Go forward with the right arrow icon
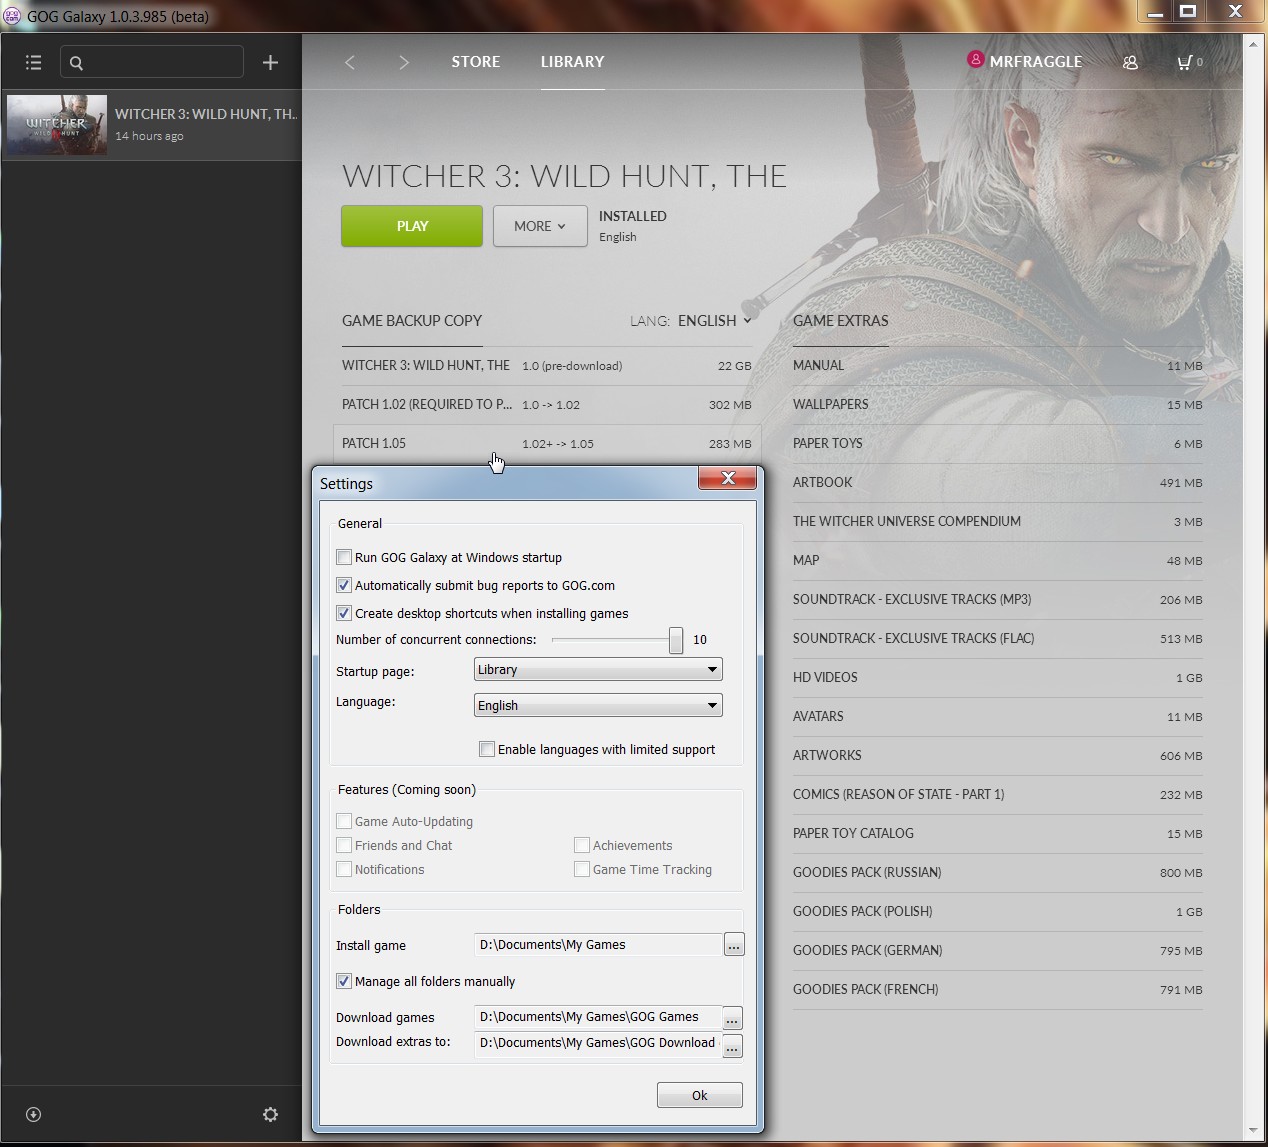Image resolution: width=1268 pixels, height=1147 pixels. click(x=404, y=62)
